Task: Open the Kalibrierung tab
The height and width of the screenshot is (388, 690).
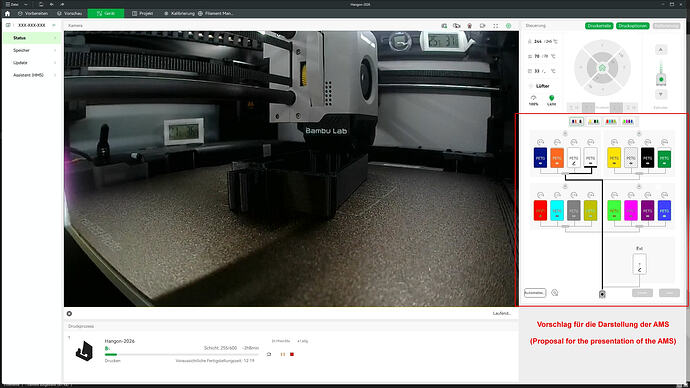Action: [x=179, y=13]
